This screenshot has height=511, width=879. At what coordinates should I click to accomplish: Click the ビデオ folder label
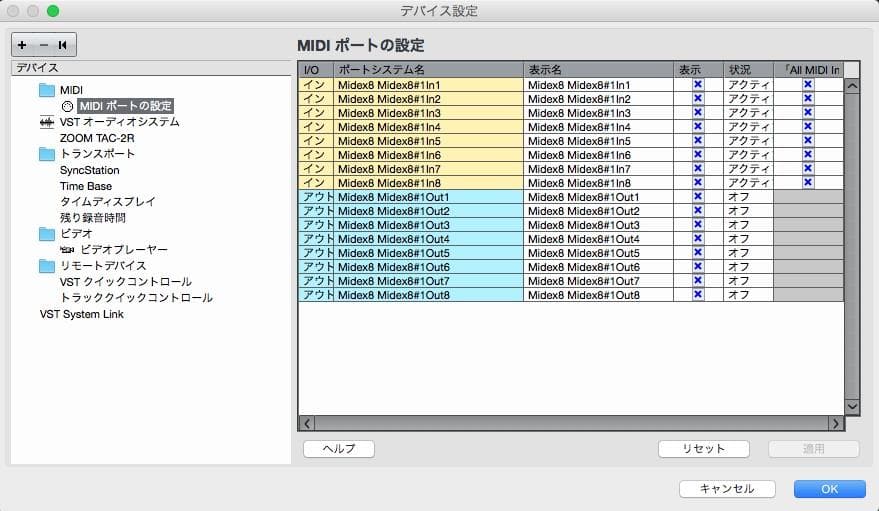tap(76, 234)
